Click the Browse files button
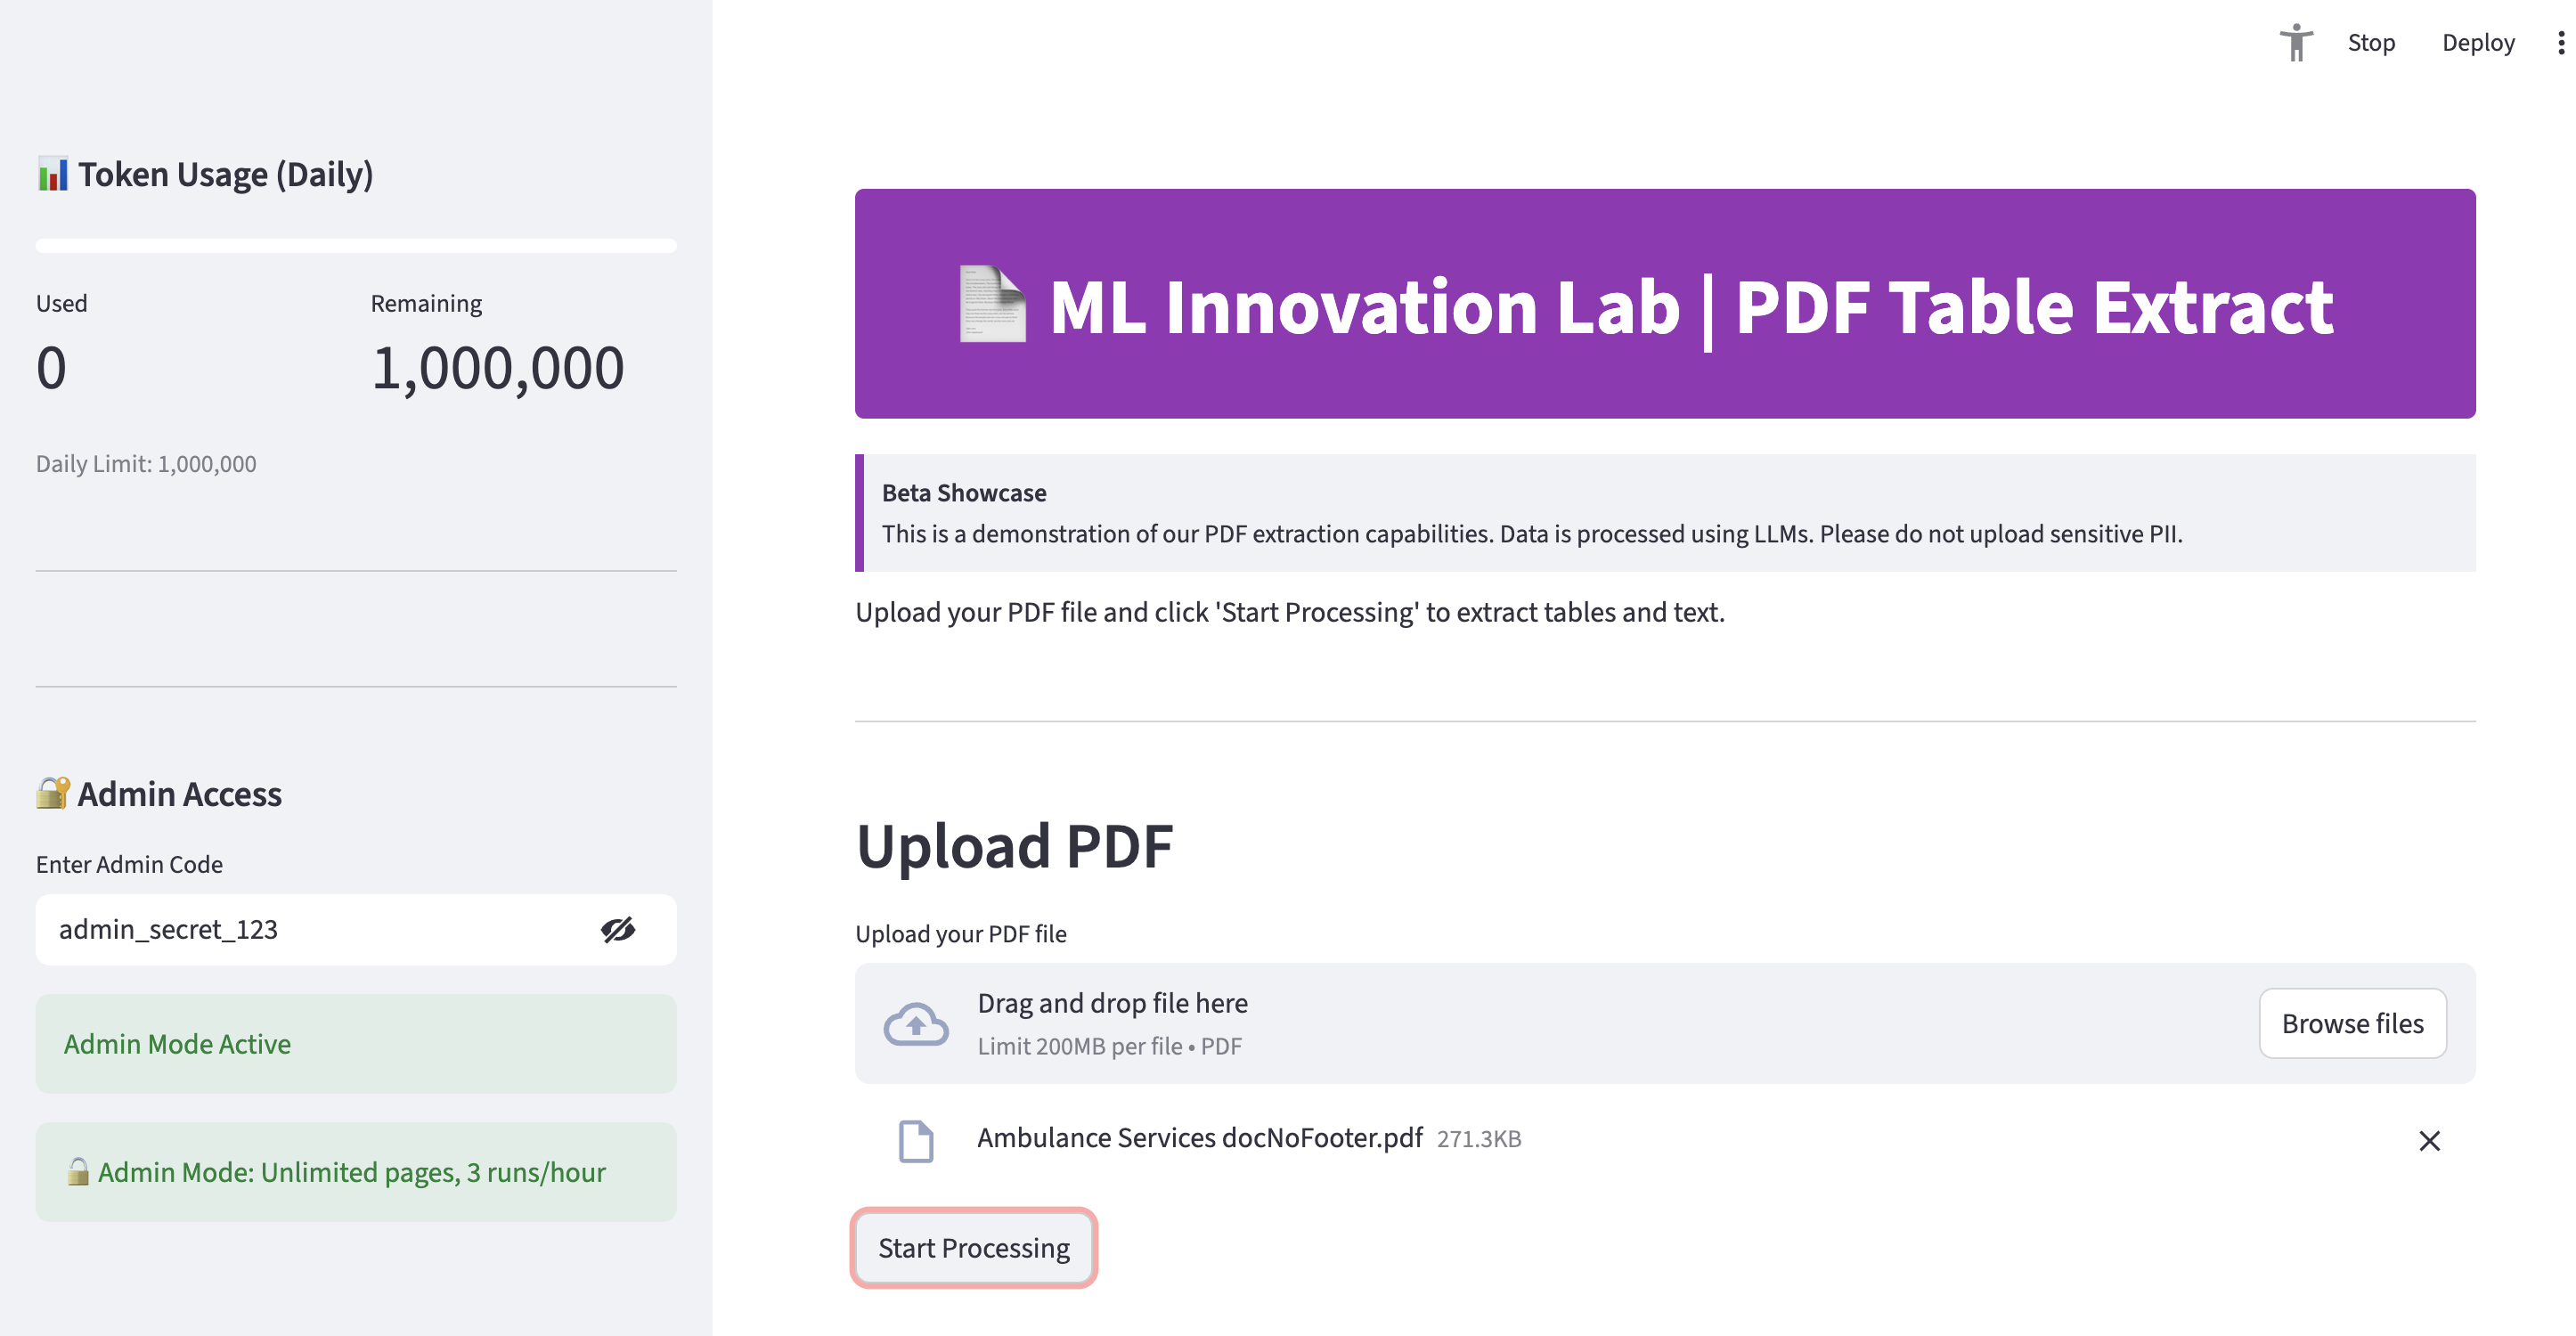Image resolution: width=2576 pixels, height=1336 pixels. [x=2352, y=1023]
